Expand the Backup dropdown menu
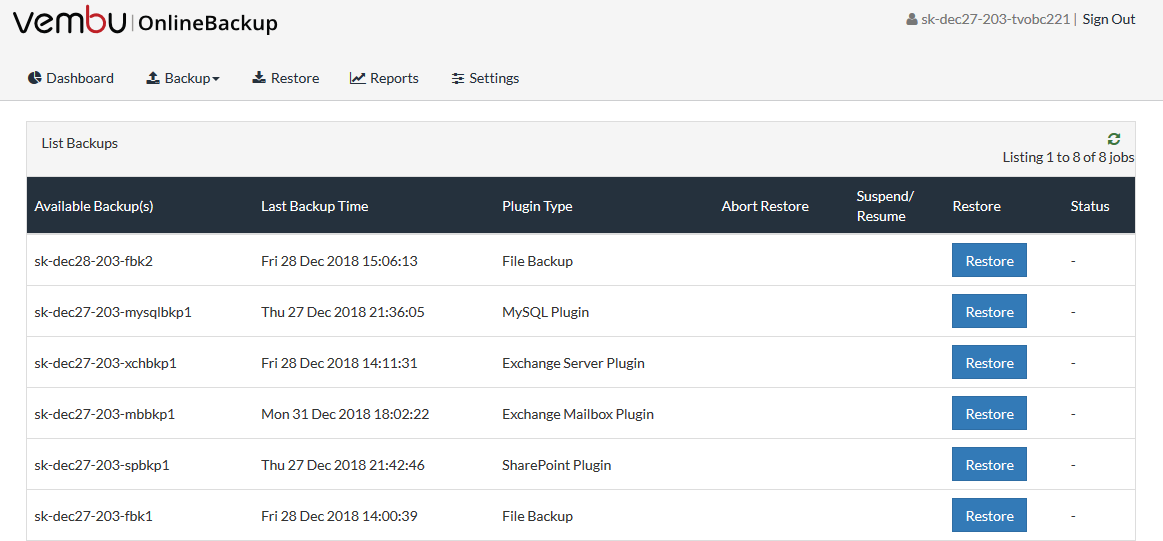Viewport: 1163px width, 541px height. click(x=183, y=78)
